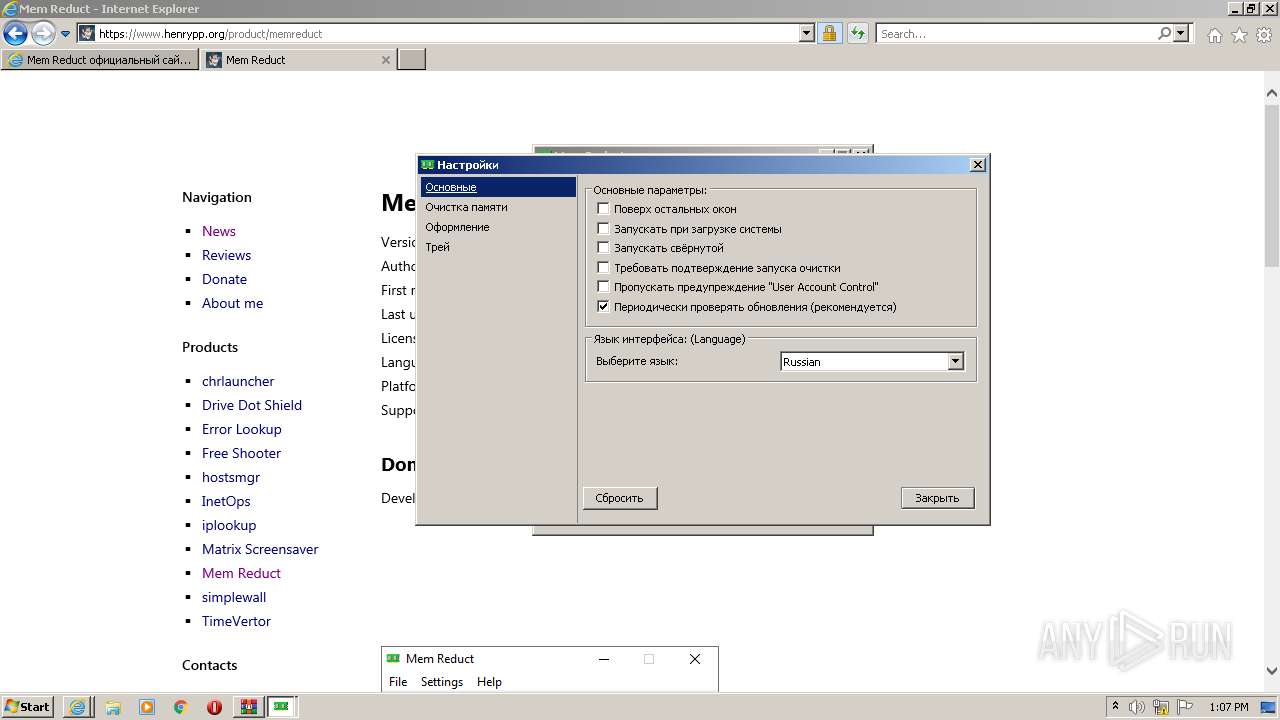The image size is (1280, 720).
Task: Click the 'Сбросить' reset button
Action: 620,498
